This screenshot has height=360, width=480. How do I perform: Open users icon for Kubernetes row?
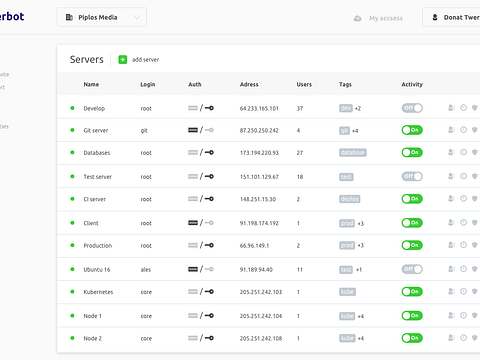coord(451,291)
